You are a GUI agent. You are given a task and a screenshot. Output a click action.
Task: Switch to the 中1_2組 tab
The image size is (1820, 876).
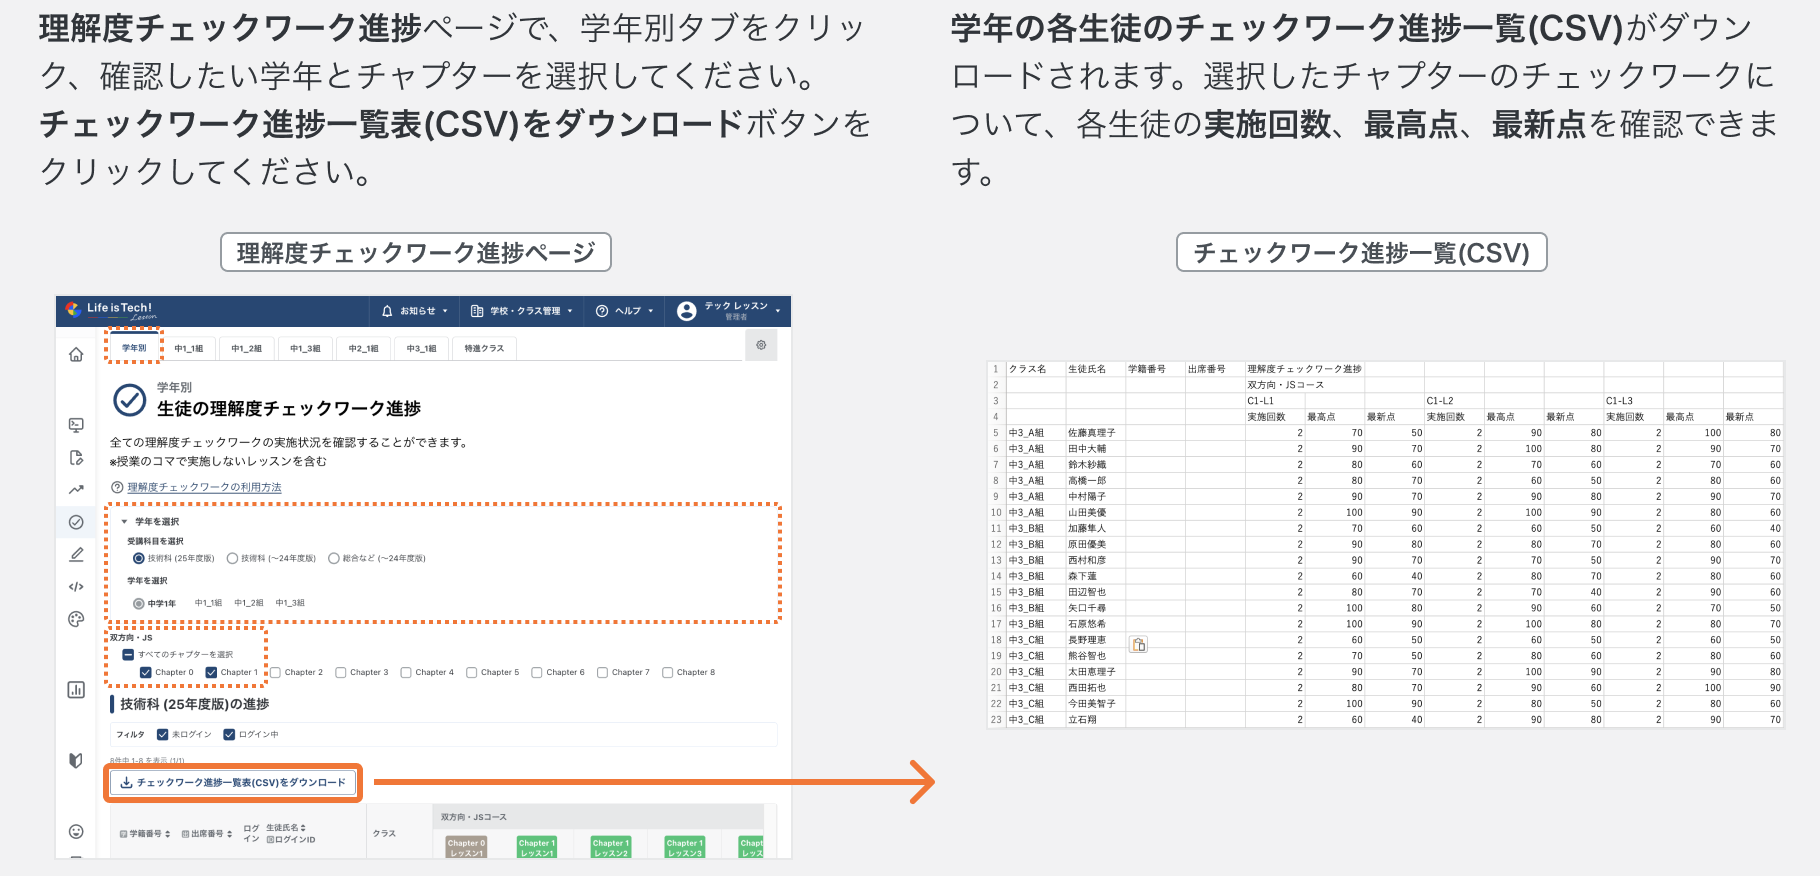[247, 348]
